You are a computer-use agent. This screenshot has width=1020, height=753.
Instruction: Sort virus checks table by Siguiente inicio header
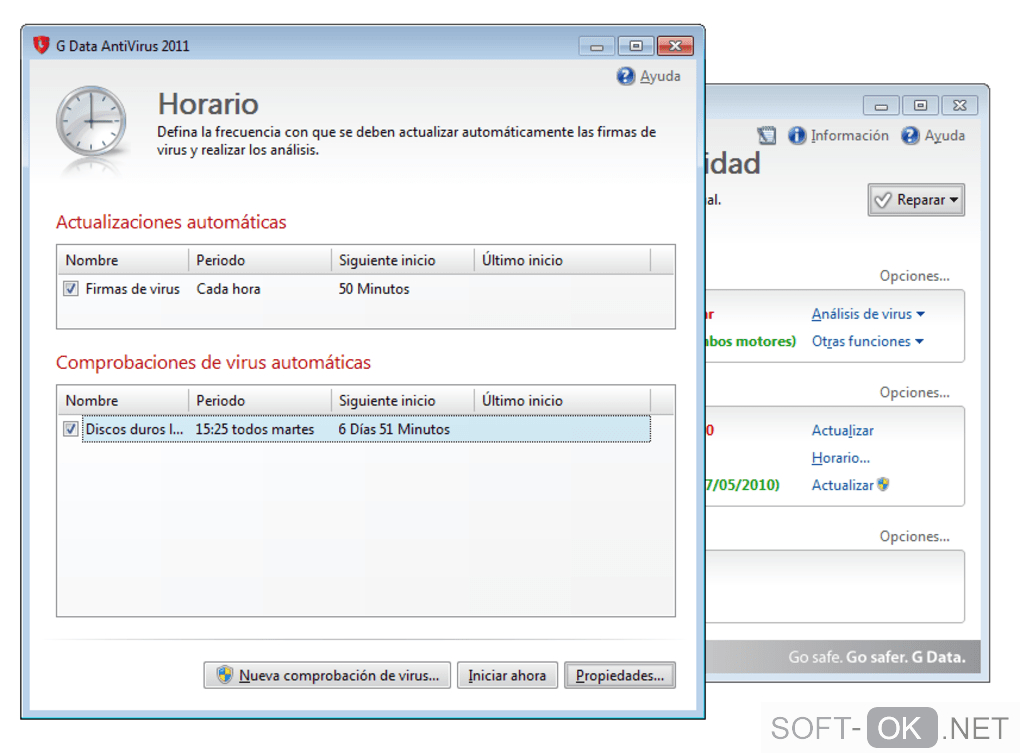[403, 401]
